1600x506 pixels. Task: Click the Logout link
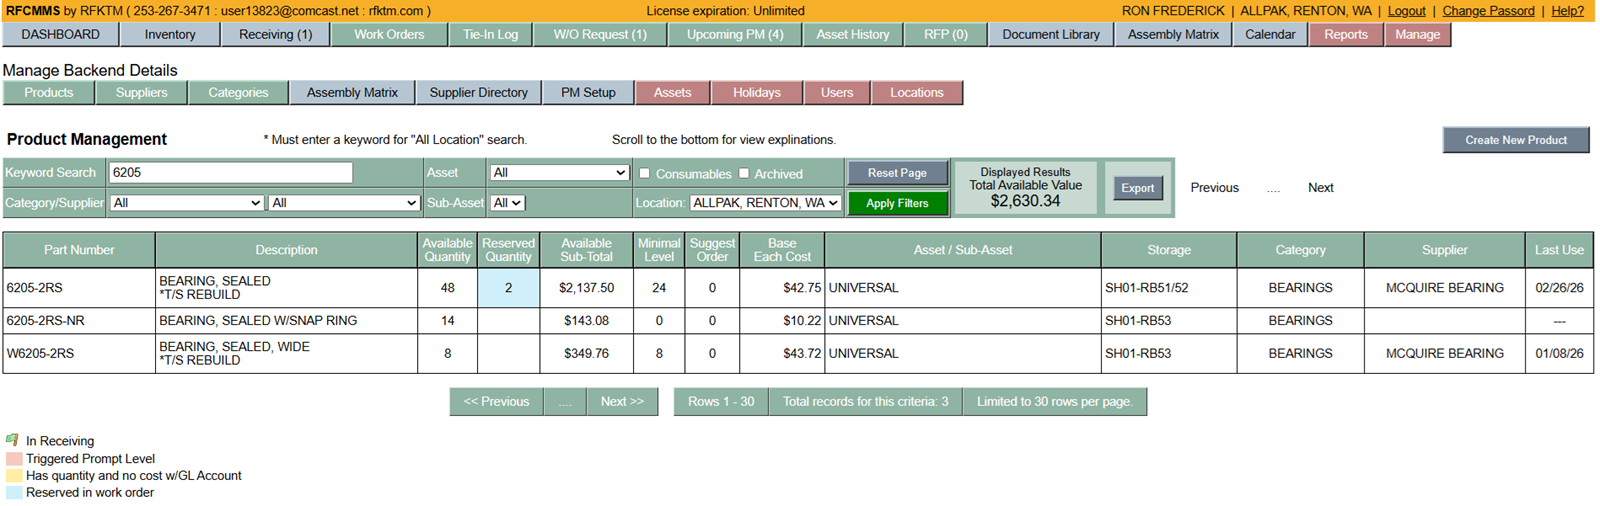(1406, 11)
